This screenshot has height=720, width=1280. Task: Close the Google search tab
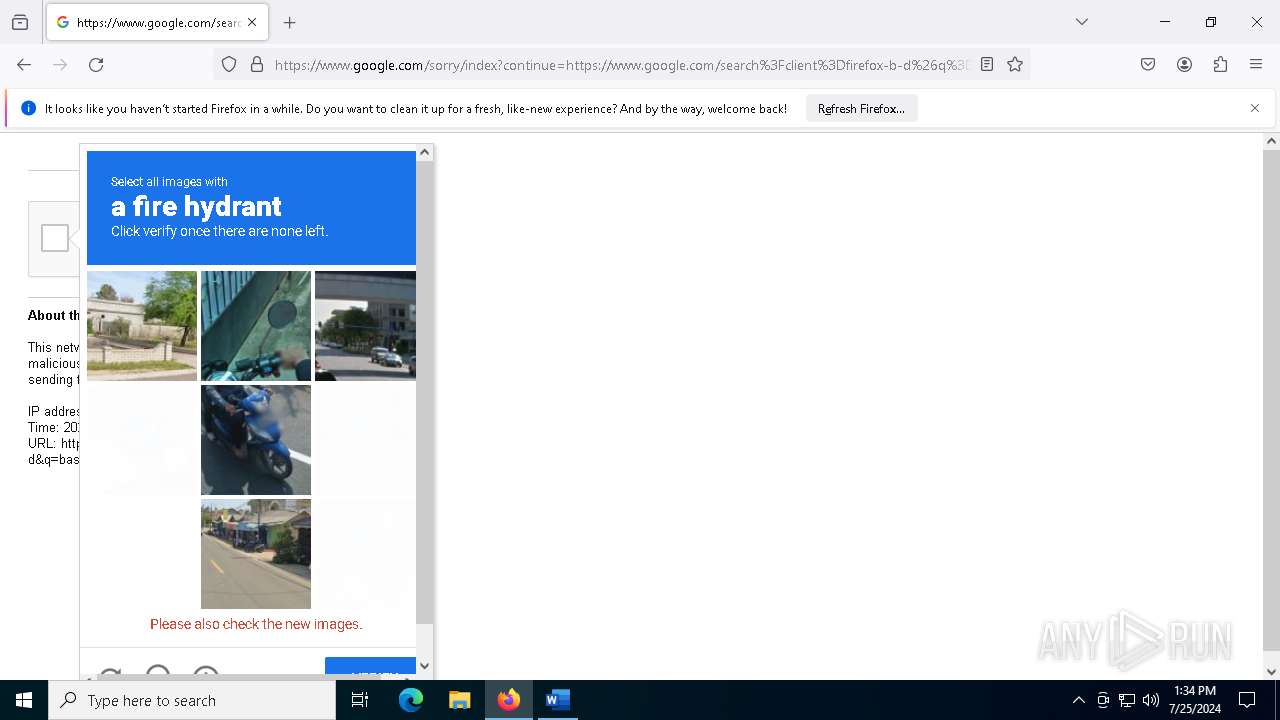[252, 22]
